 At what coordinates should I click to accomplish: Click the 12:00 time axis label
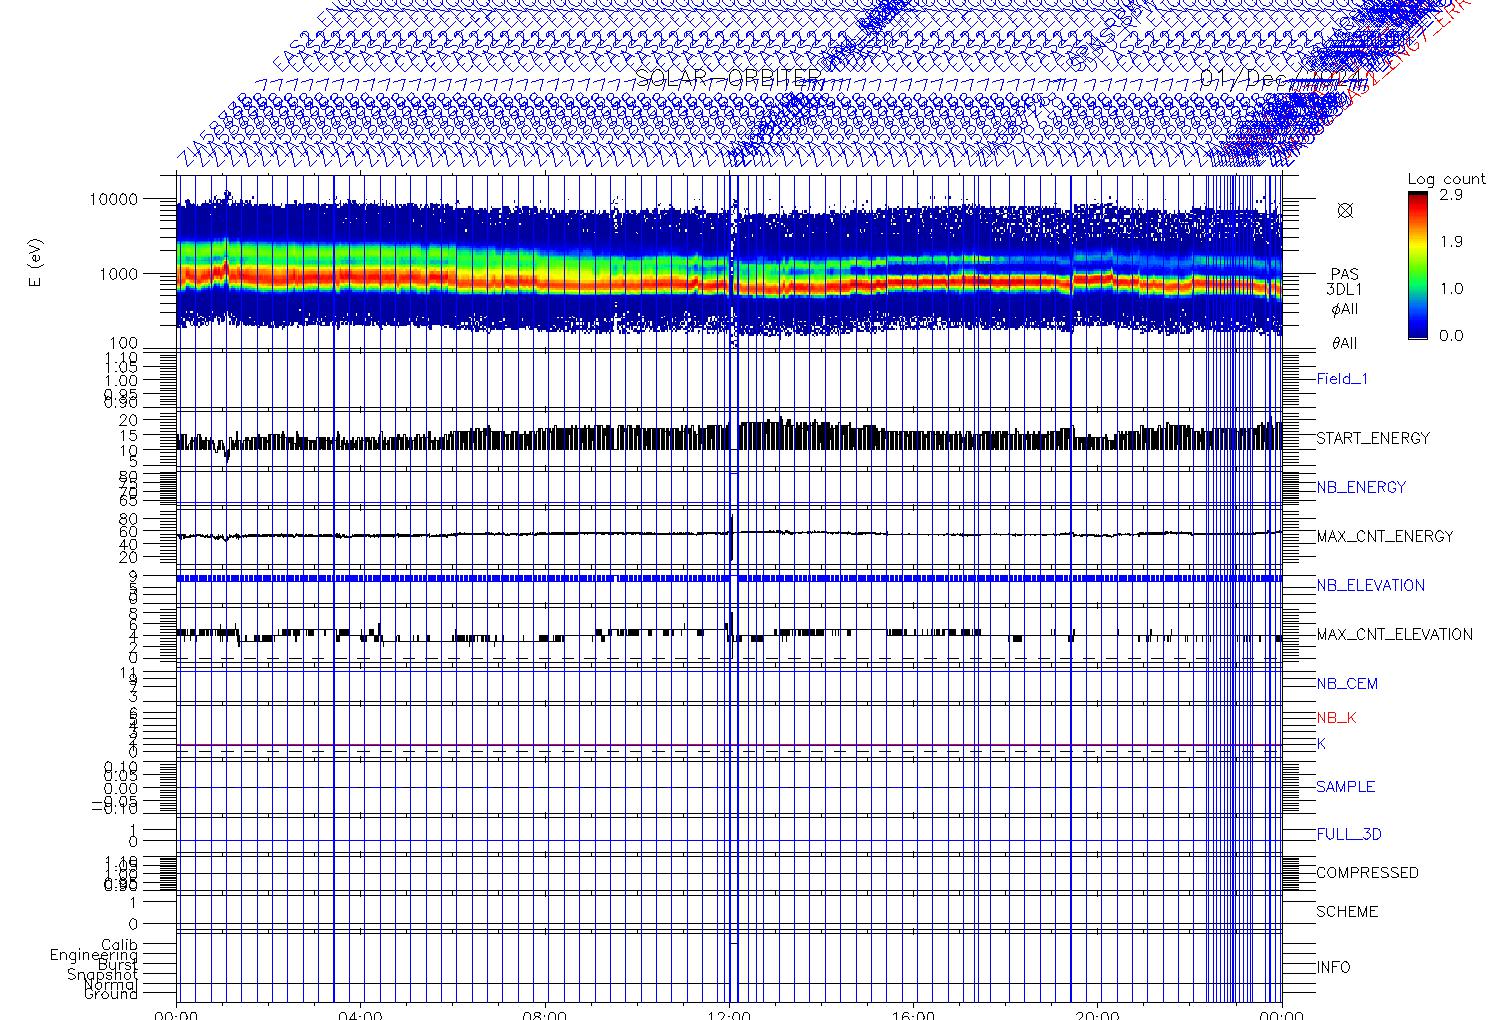729,1014
